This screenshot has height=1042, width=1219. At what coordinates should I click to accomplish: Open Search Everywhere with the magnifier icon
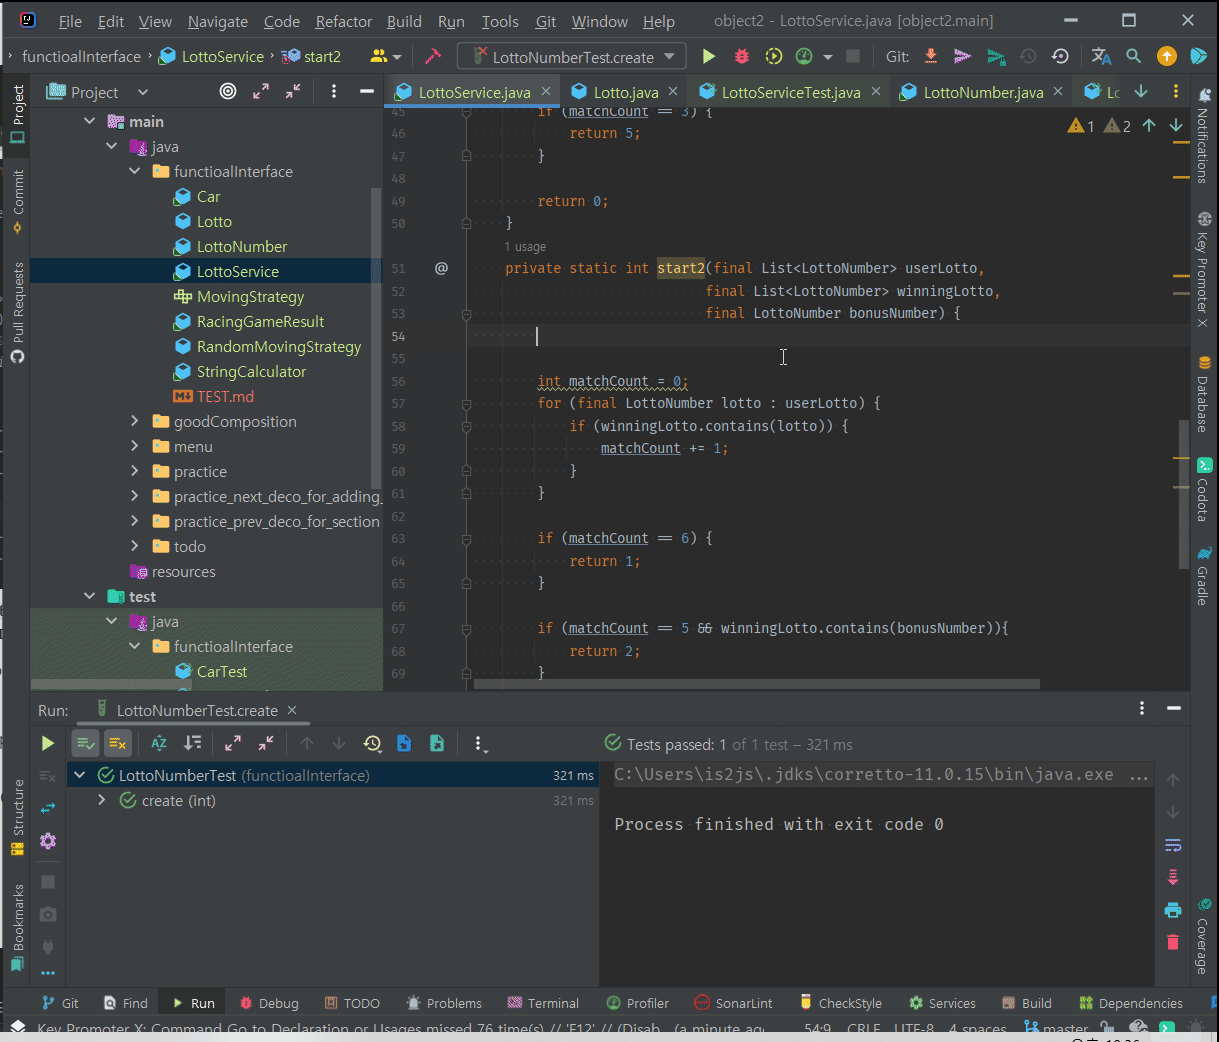click(x=1133, y=57)
